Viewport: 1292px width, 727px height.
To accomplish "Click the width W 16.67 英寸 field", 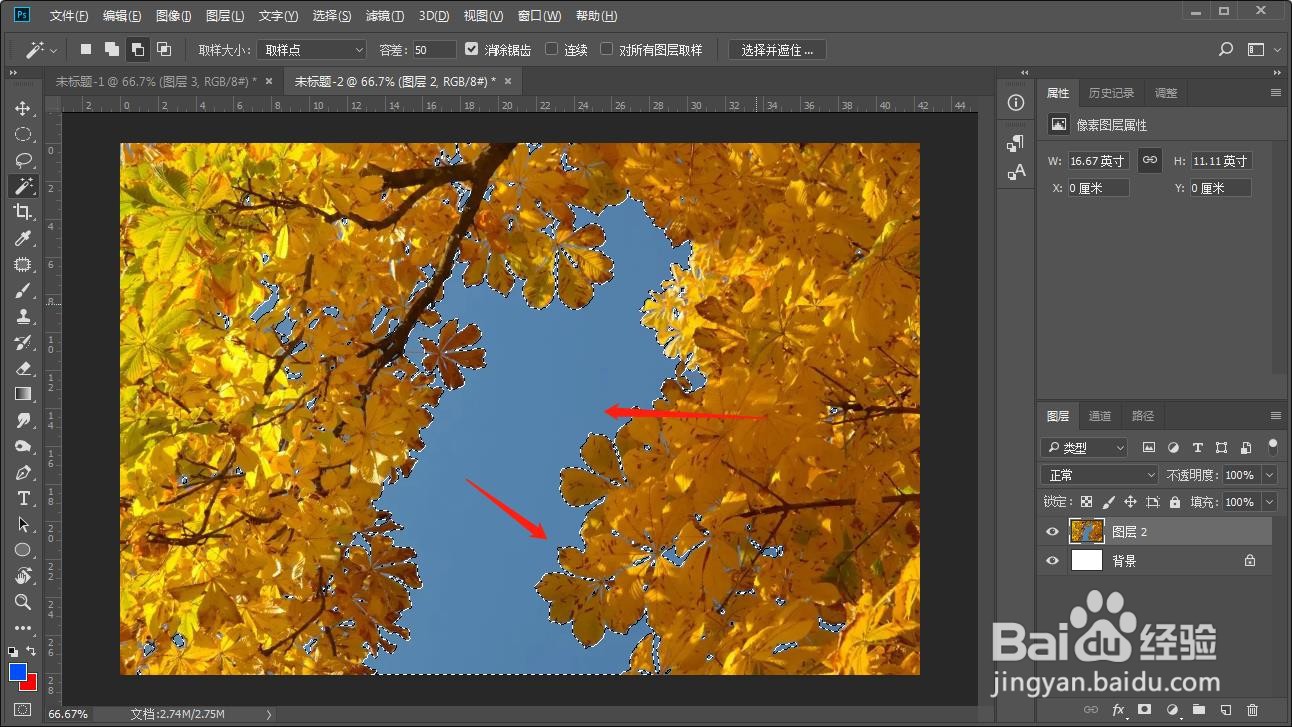I will click(1098, 160).
